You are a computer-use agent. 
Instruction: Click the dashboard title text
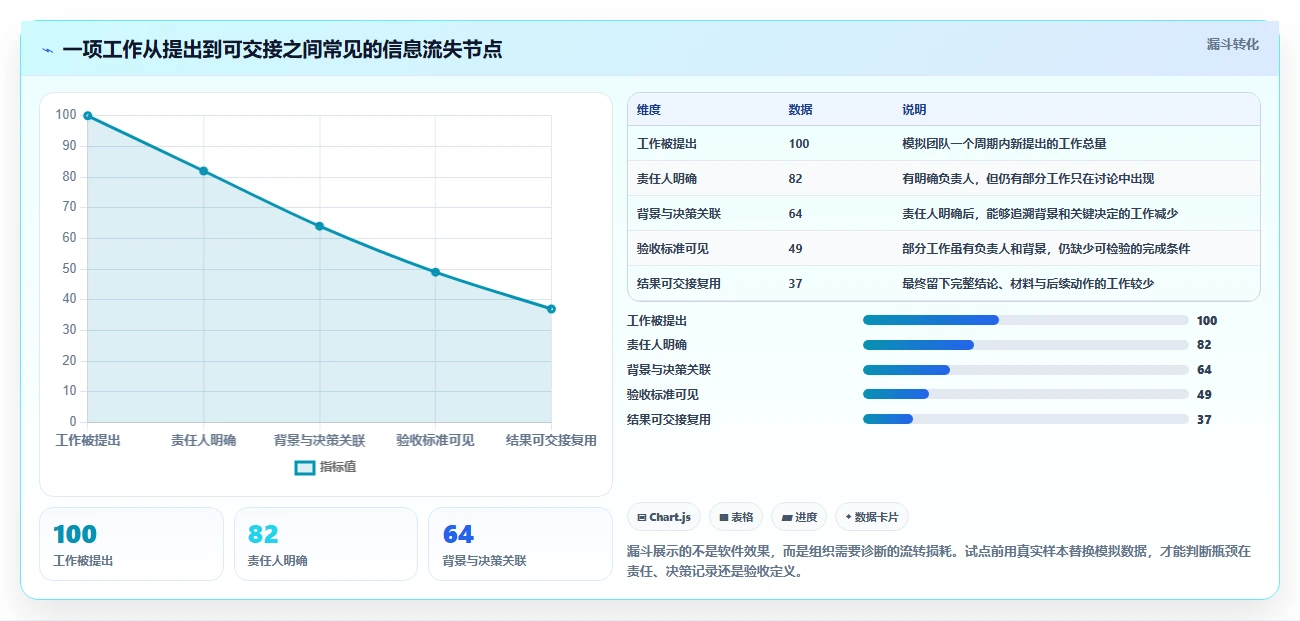click(x=282, y=49)
